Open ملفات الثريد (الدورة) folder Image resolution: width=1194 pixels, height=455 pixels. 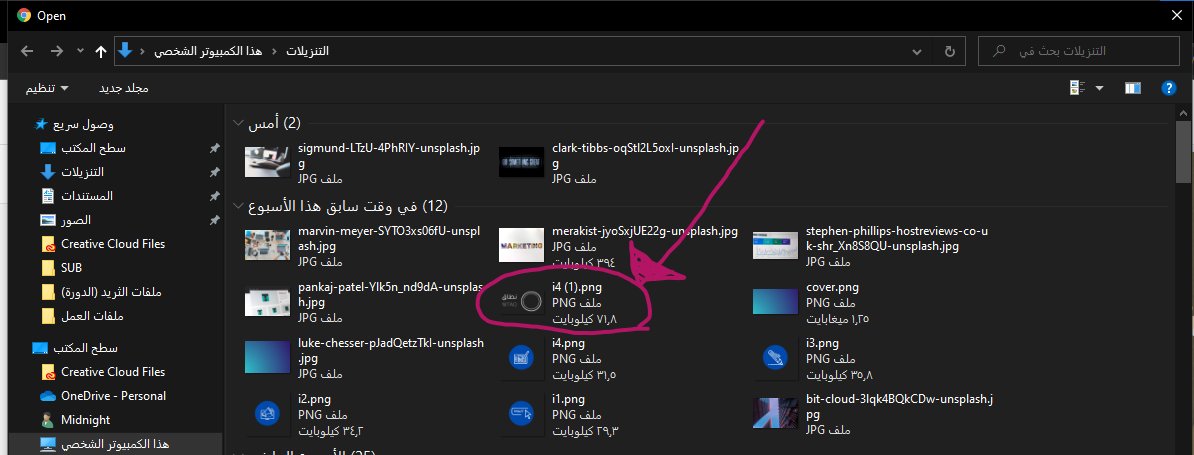pos(101,292)
